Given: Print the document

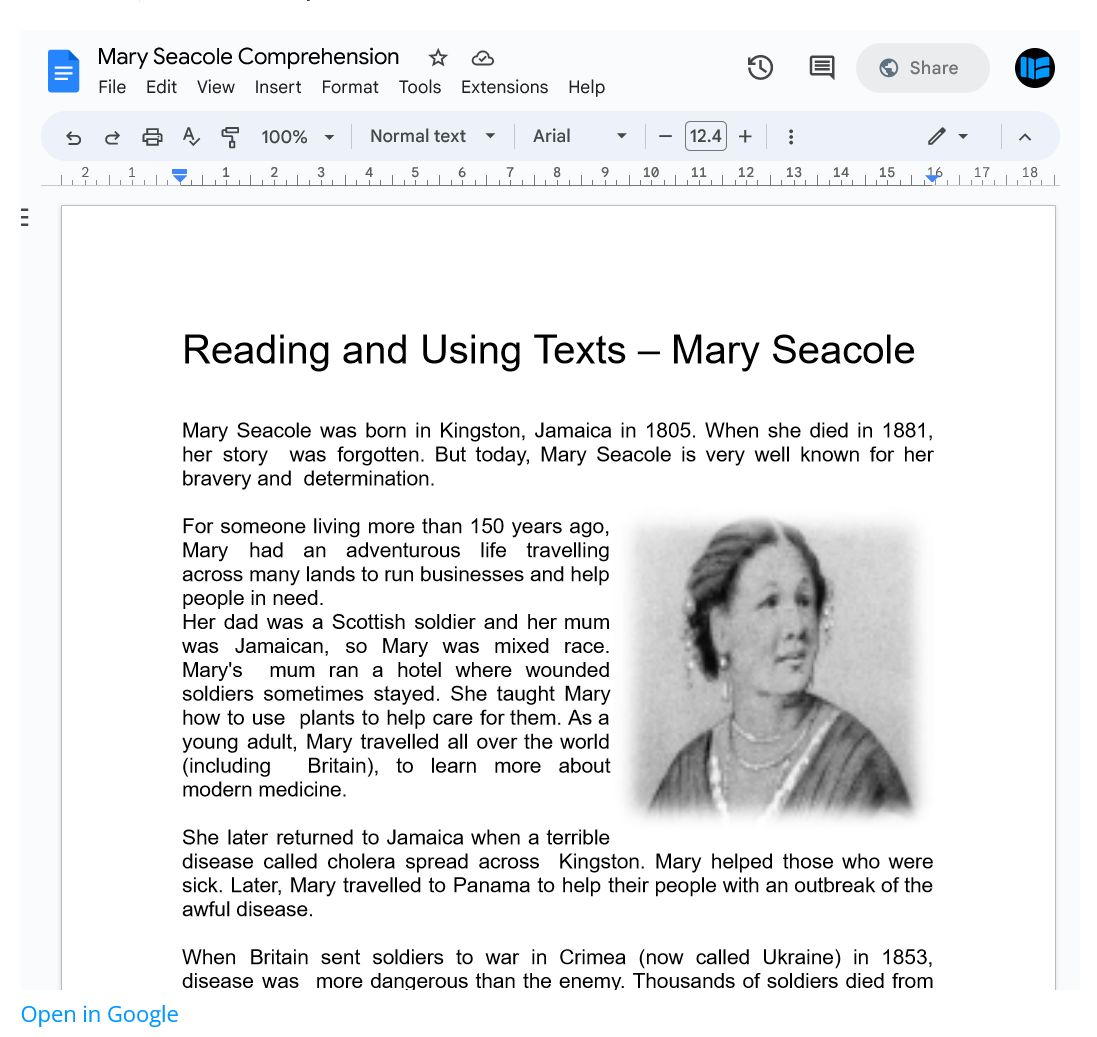Looking at the screenshot, I should (152, 137).
